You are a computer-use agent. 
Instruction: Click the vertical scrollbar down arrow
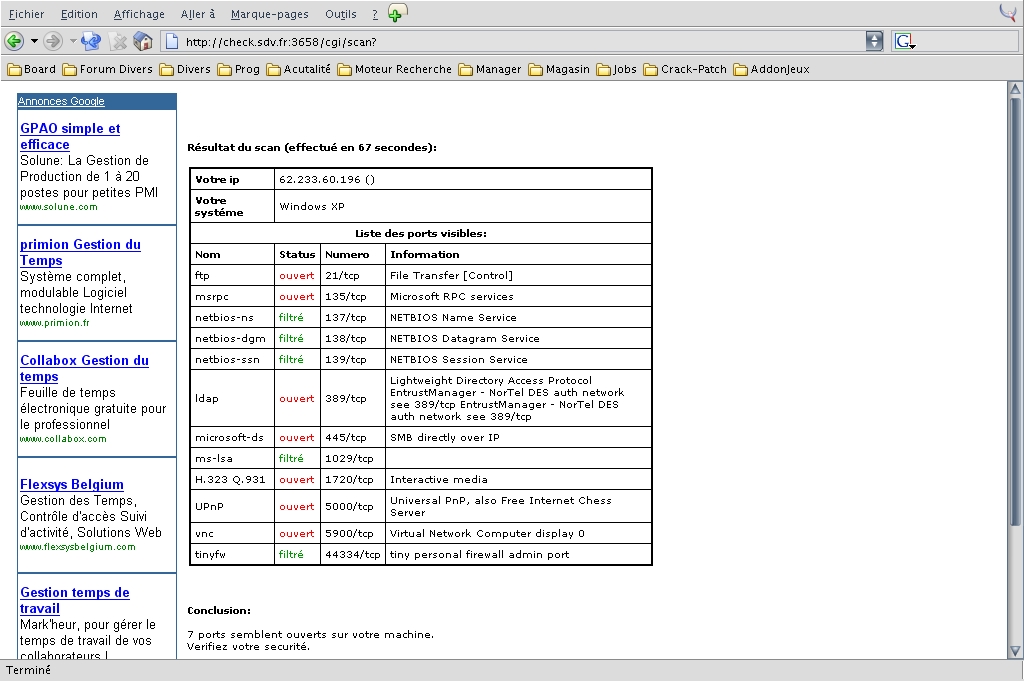tap(1015, 651)
